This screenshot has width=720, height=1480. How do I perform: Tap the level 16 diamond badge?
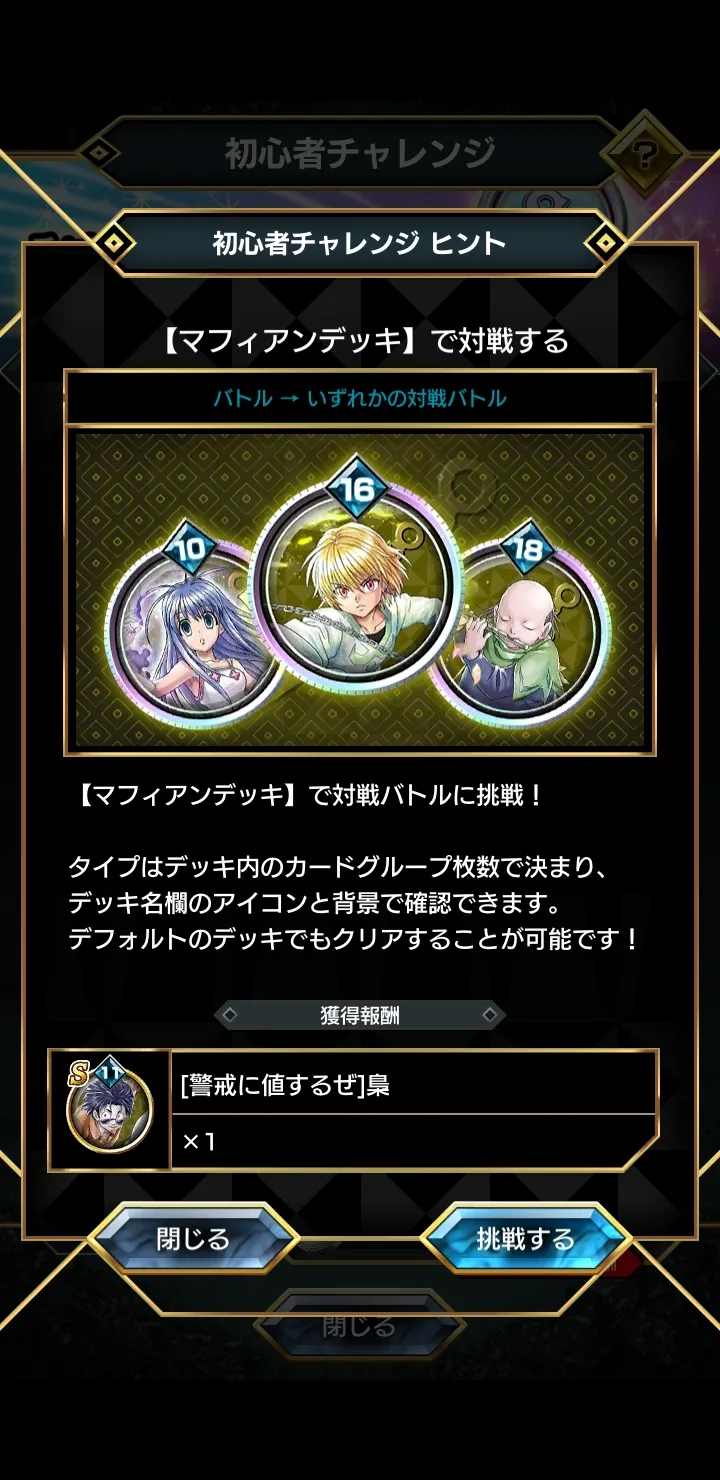pos(358,489)
